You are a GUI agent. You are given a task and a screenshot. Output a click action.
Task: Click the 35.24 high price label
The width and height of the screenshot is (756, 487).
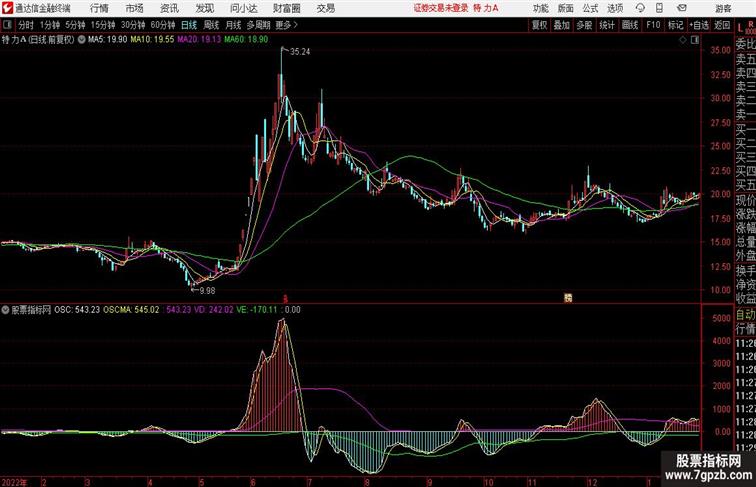tap(300, 52)
